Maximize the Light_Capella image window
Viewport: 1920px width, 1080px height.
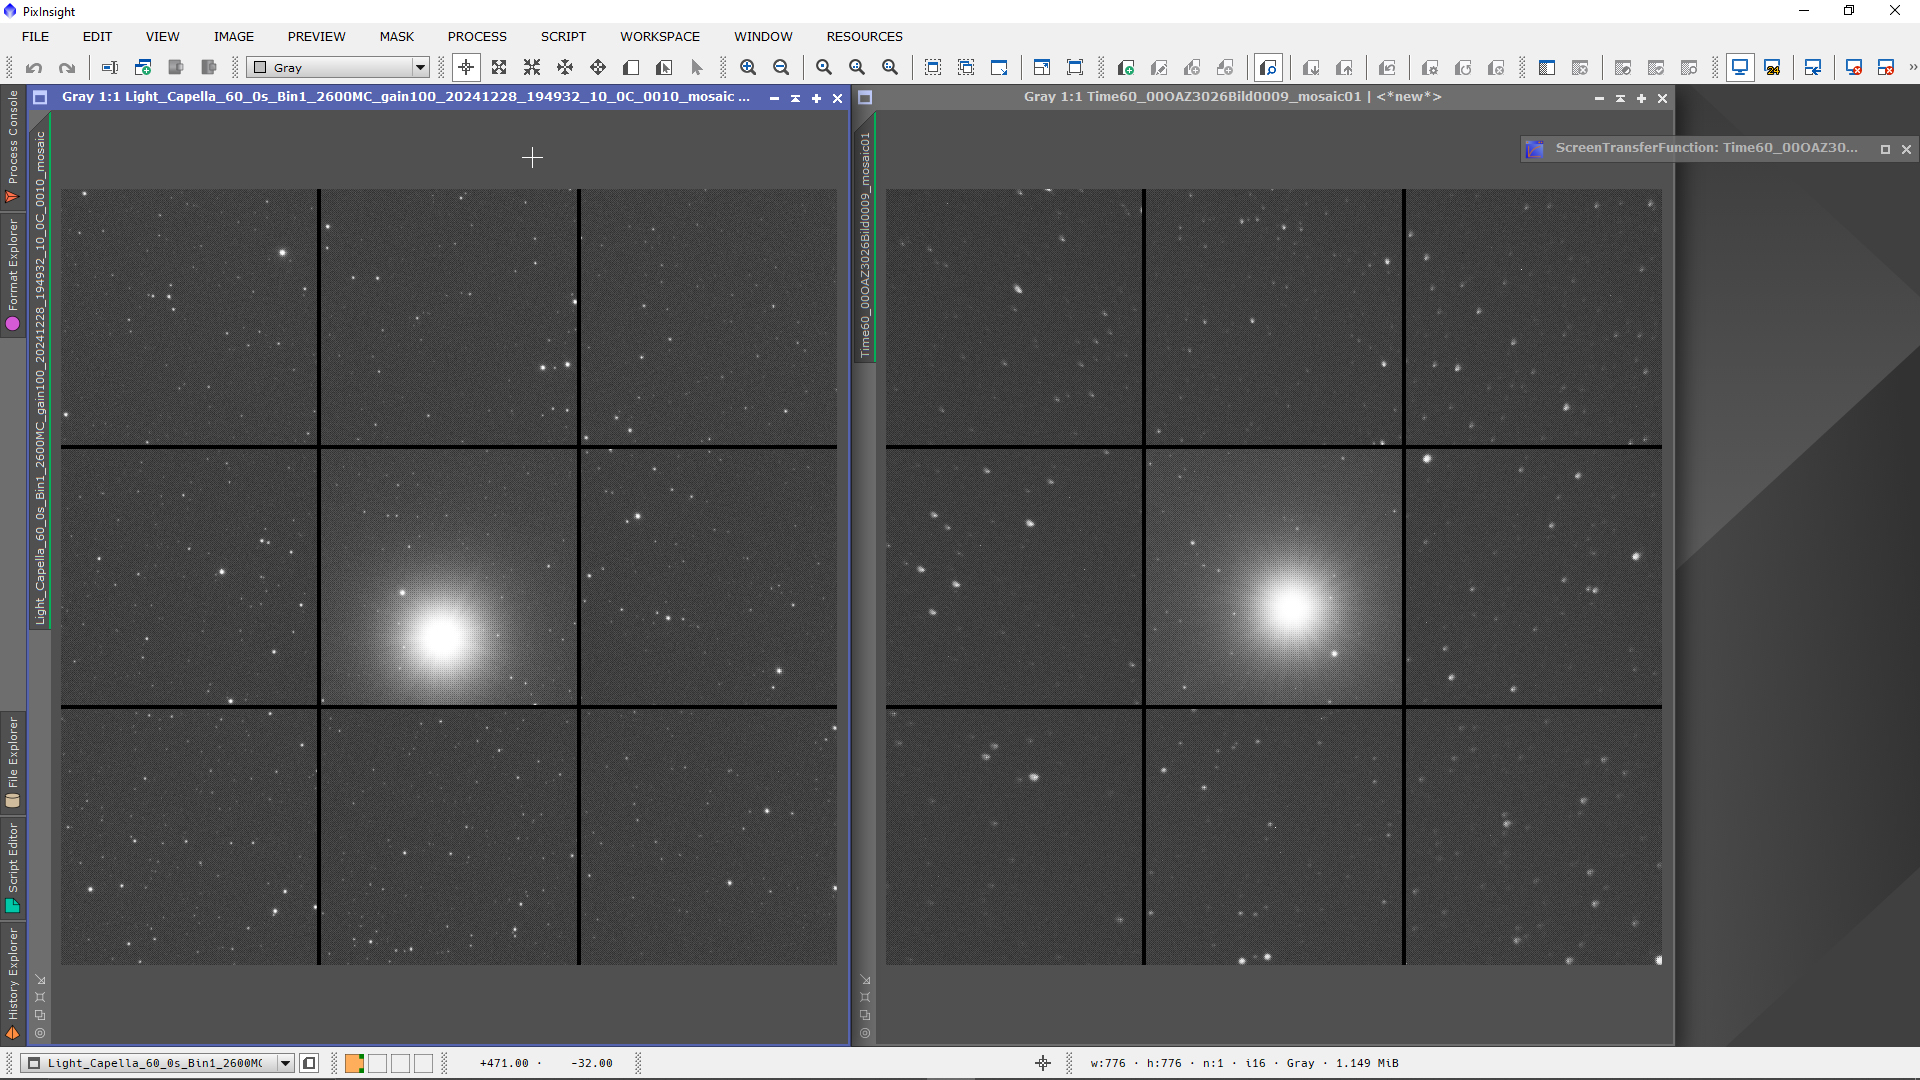pos(816,98)
